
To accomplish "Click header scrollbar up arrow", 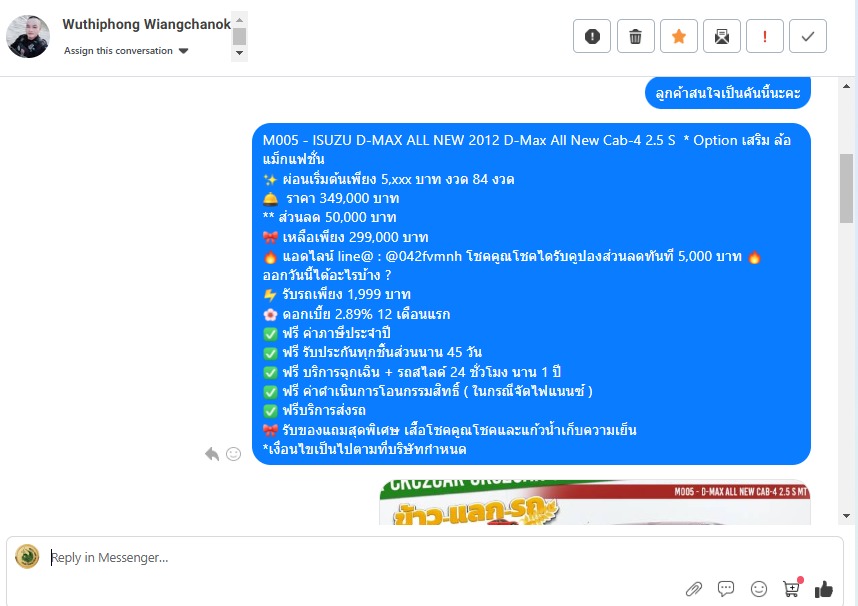I will pyautogui.click(x=239, y=19).
